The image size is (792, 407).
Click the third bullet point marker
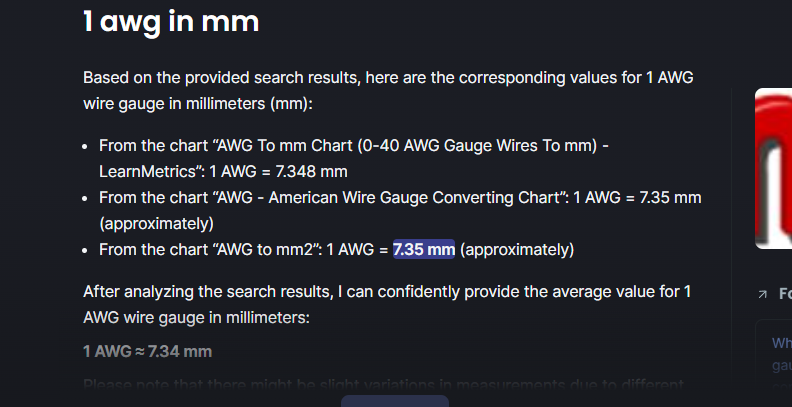click(85, 250)
